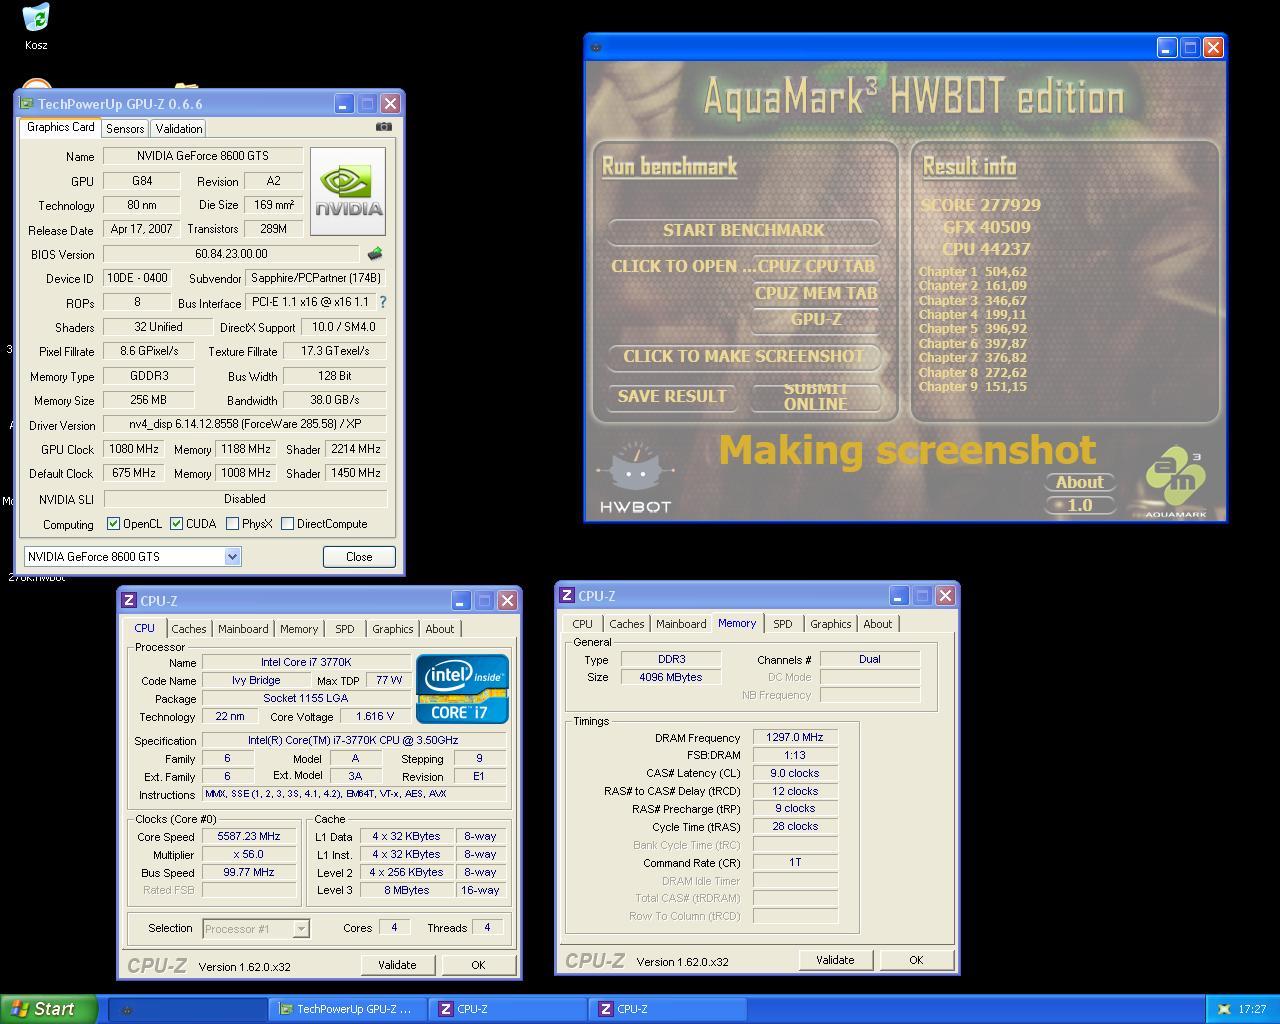The width and height of the screenshot is (1280, 1024).
Task: Click SUBMIT ONLINE in AquaMark
Action: pos(816,397)
